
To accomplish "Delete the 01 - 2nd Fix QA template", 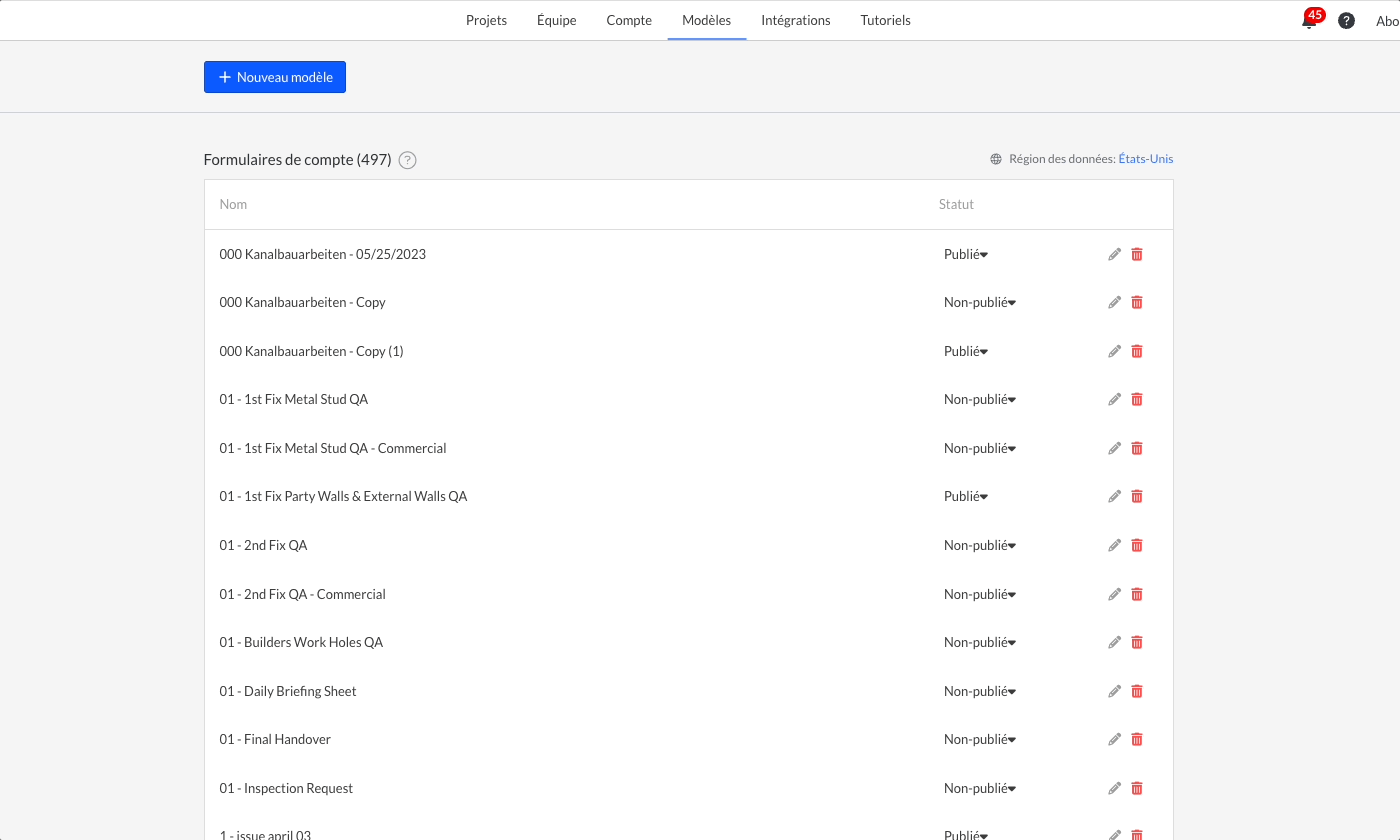I will coord(1137,545).
